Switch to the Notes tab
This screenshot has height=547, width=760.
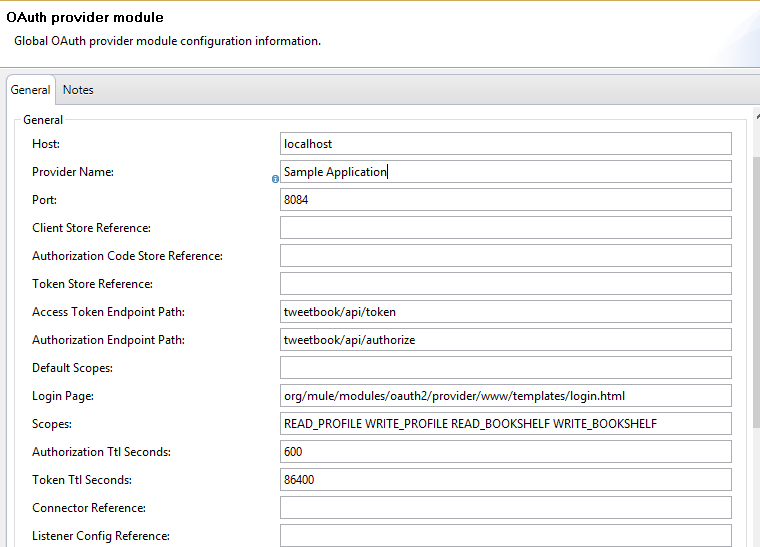[x=78, y=90]
